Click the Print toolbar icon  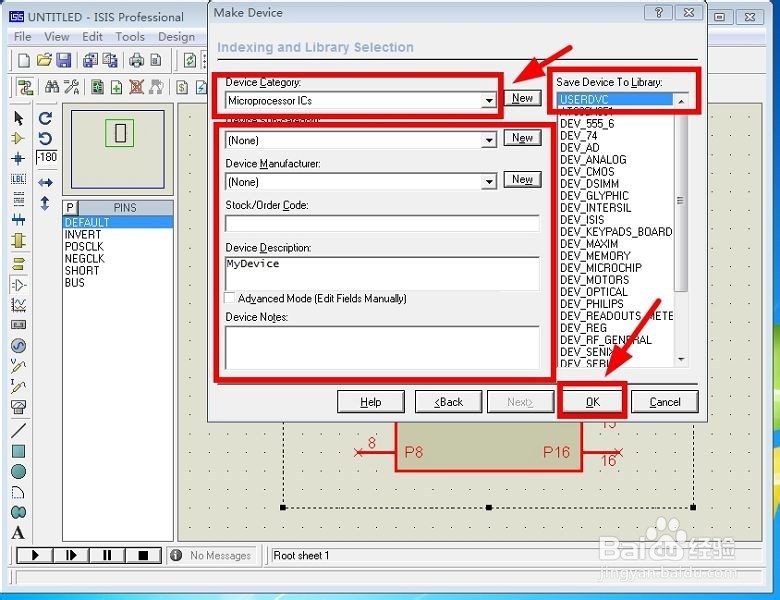tap(136, 60)
